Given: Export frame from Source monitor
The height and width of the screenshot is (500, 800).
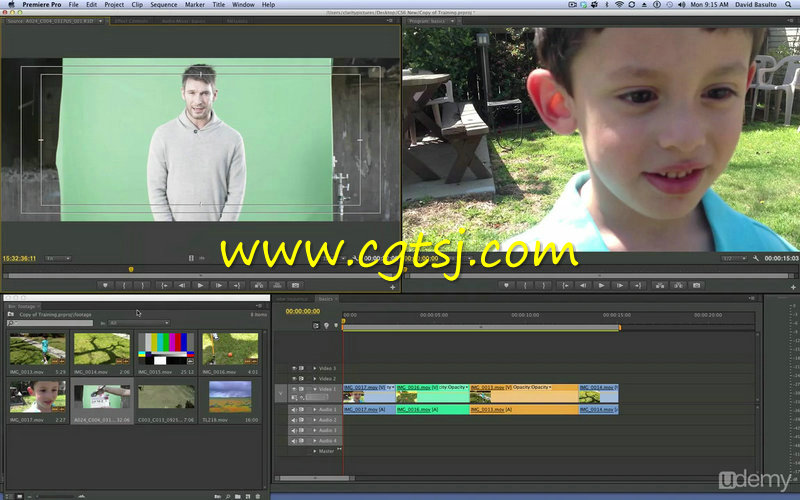Looking at the screenshot, I should [x=295, y=286].
